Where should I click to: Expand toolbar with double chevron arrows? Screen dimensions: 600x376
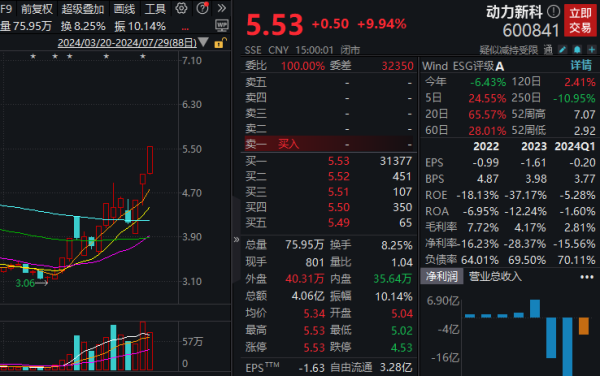coord(222,8)
